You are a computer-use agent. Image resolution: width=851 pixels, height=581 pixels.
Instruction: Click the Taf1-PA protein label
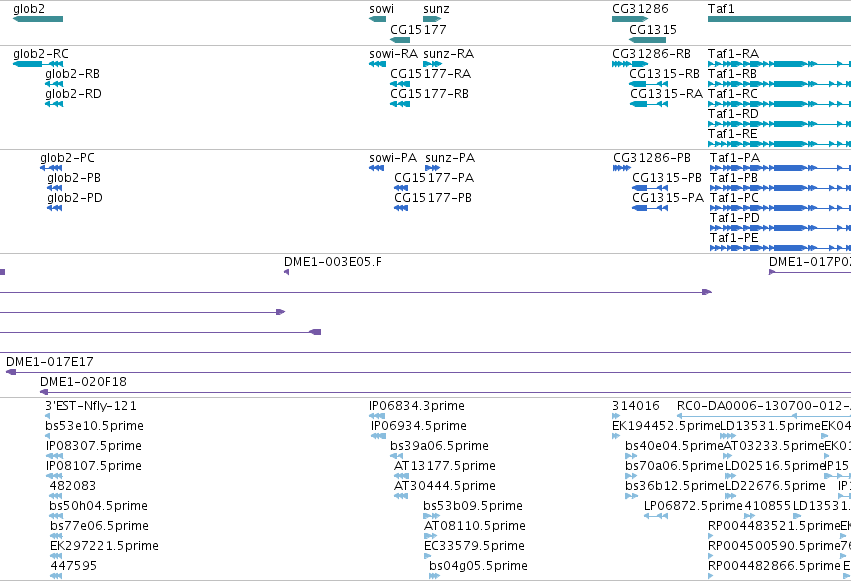pos(735,158)
